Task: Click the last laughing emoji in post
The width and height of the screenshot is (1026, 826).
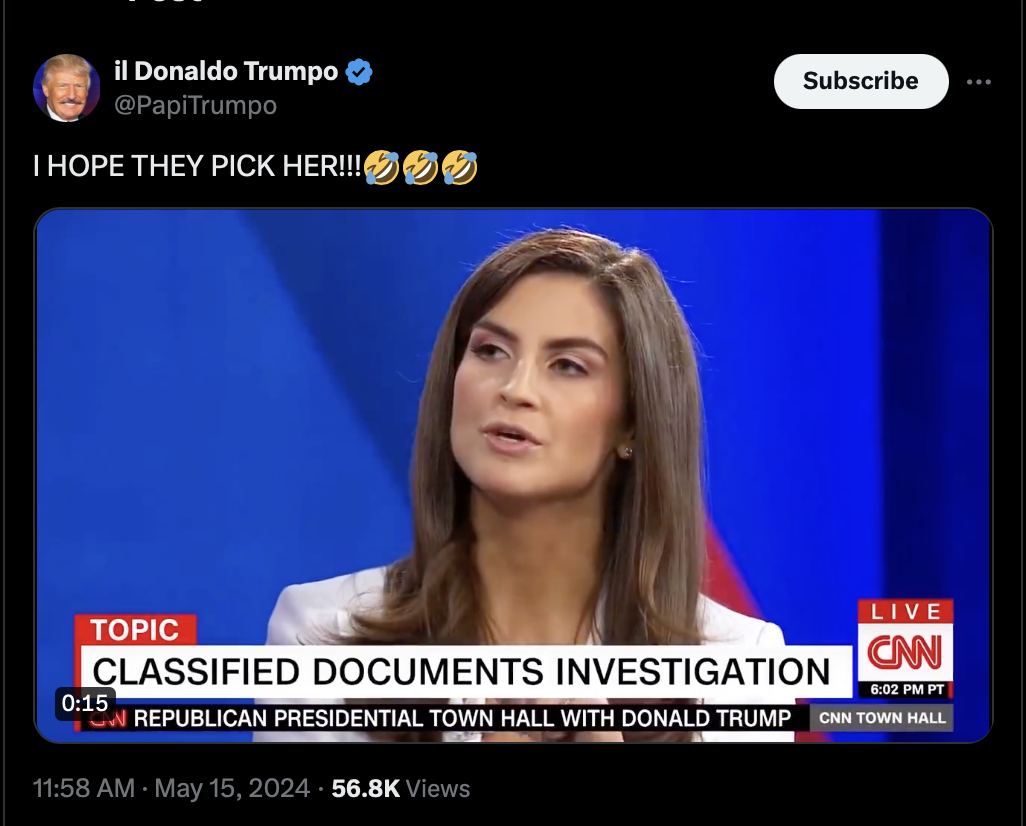Action: [x=460, y=167]
